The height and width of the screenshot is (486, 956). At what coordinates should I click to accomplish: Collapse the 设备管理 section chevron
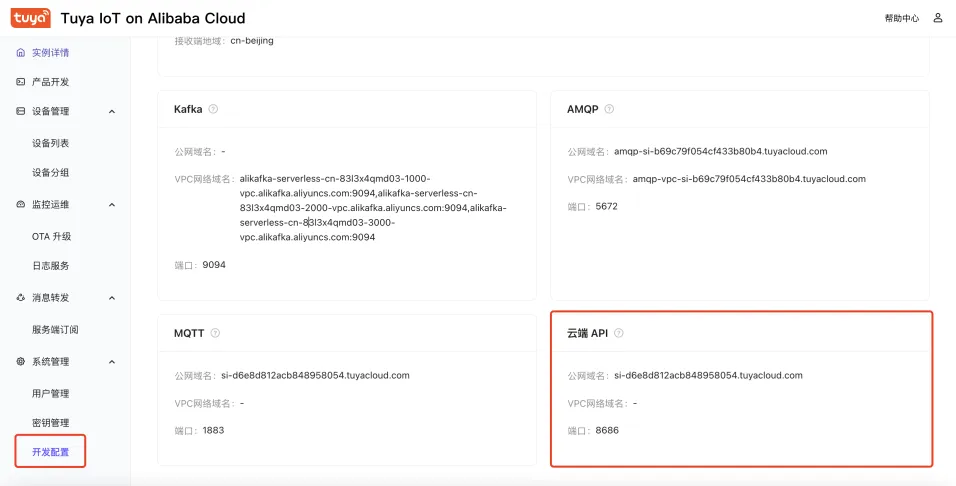pyautogui.click(x=112, y=112)
